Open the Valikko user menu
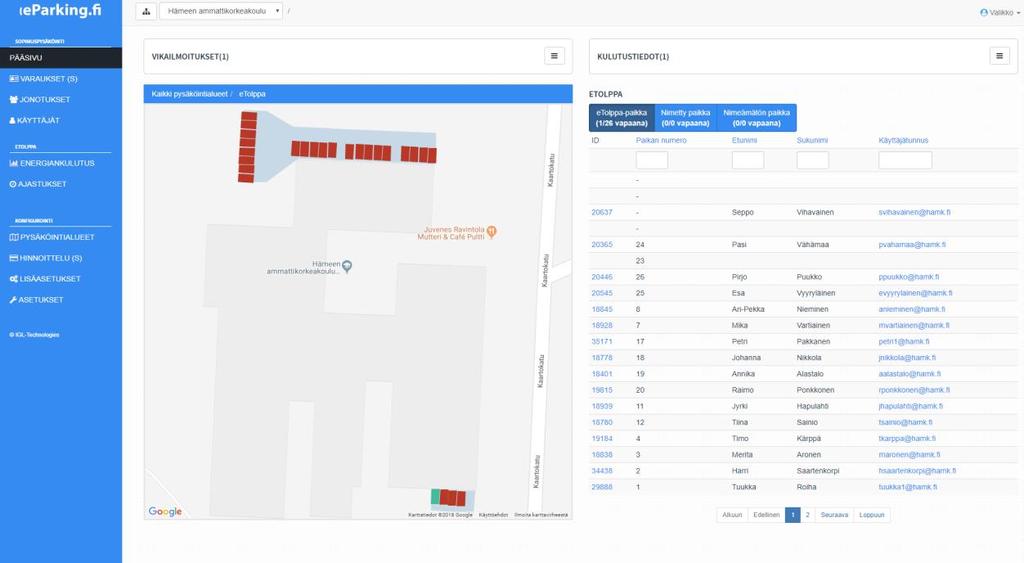Viewport: 1024px width, 563px height. point(1000,12)
